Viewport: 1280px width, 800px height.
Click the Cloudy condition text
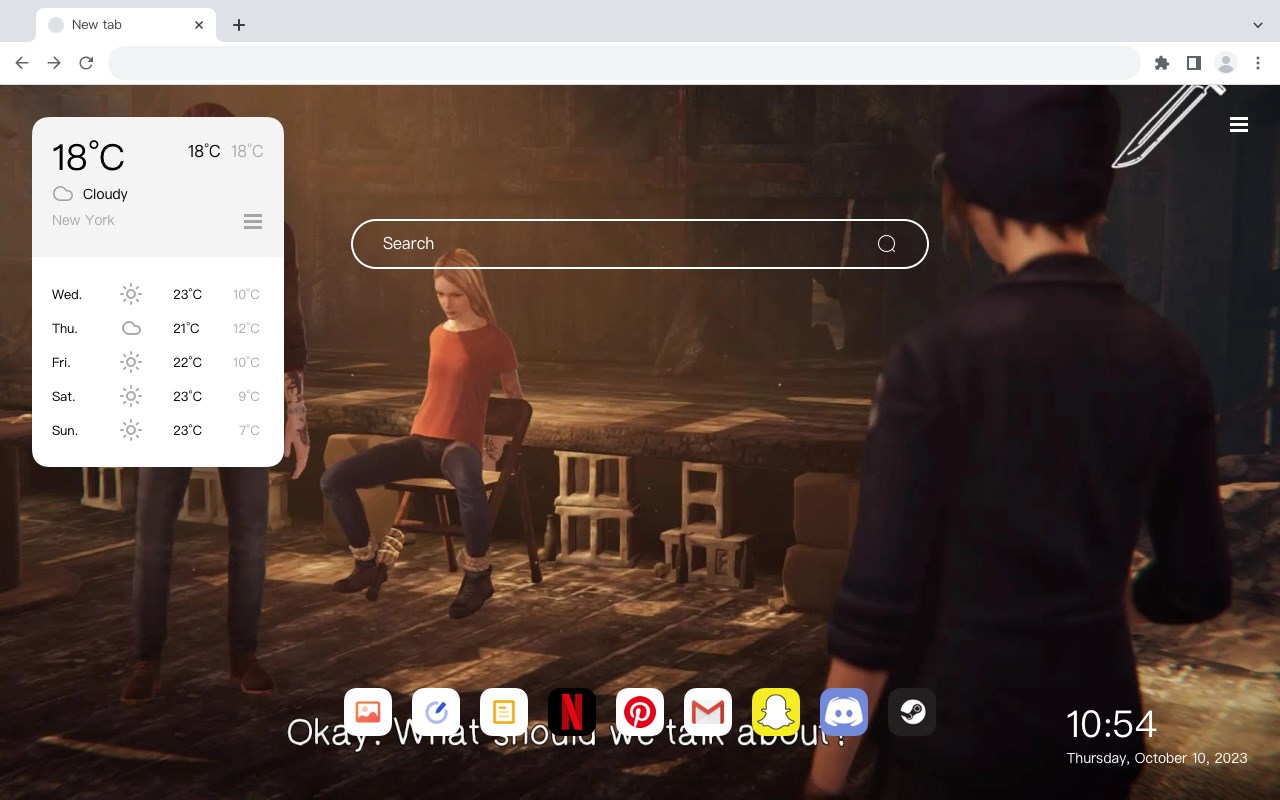[105, 194]
